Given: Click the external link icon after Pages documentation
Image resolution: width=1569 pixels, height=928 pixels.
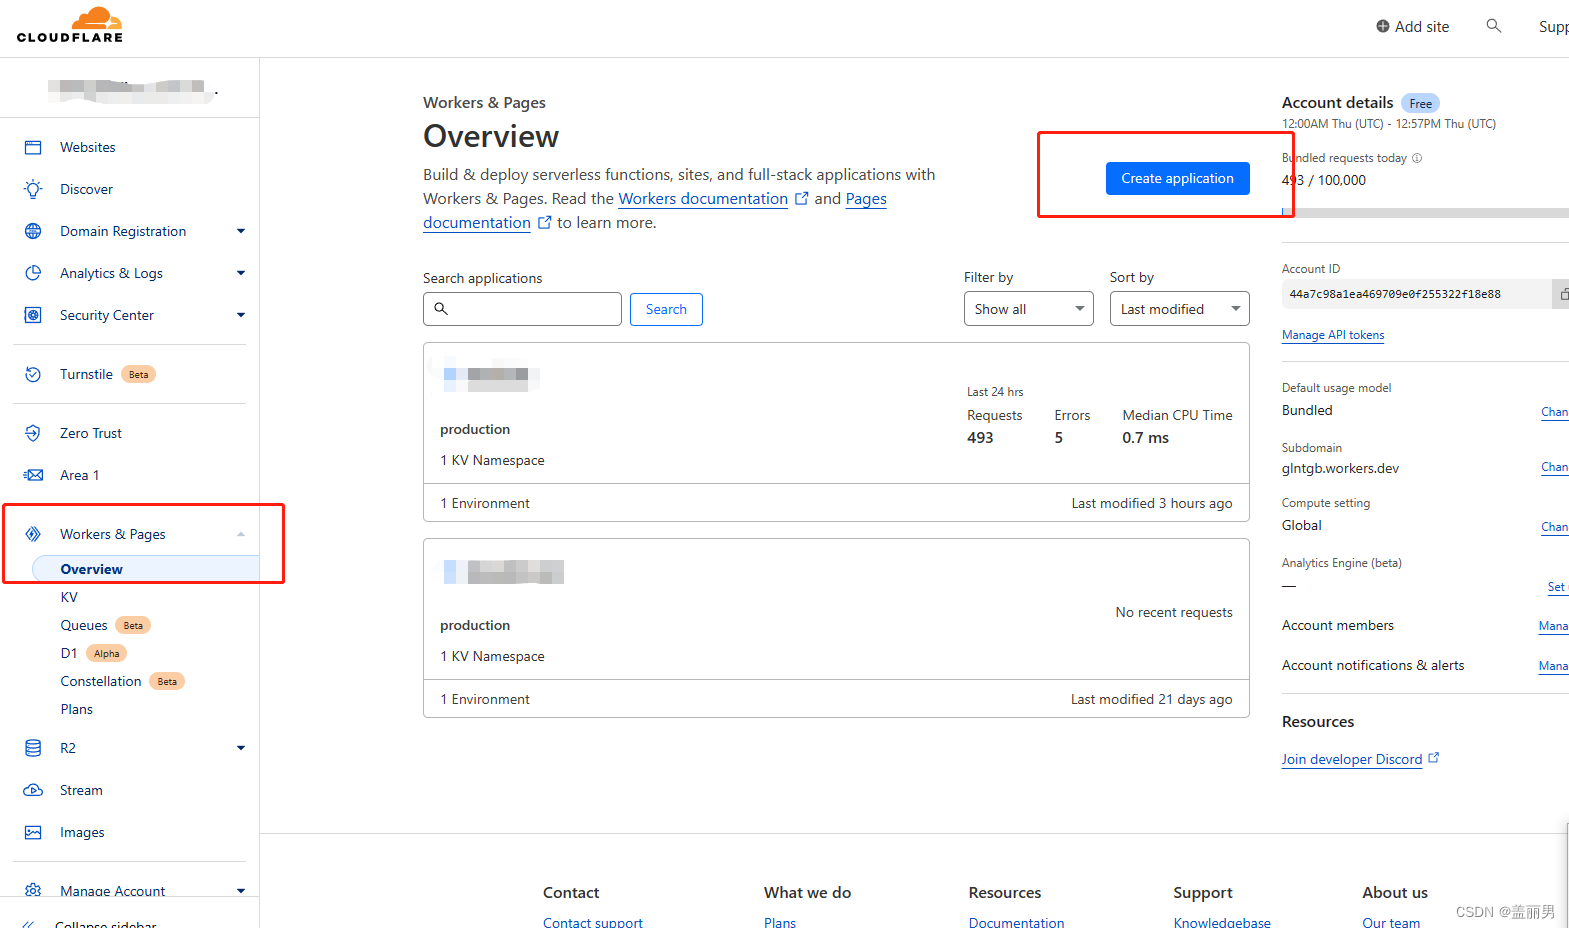Looking at the screenshot, I should pos(544,222).
